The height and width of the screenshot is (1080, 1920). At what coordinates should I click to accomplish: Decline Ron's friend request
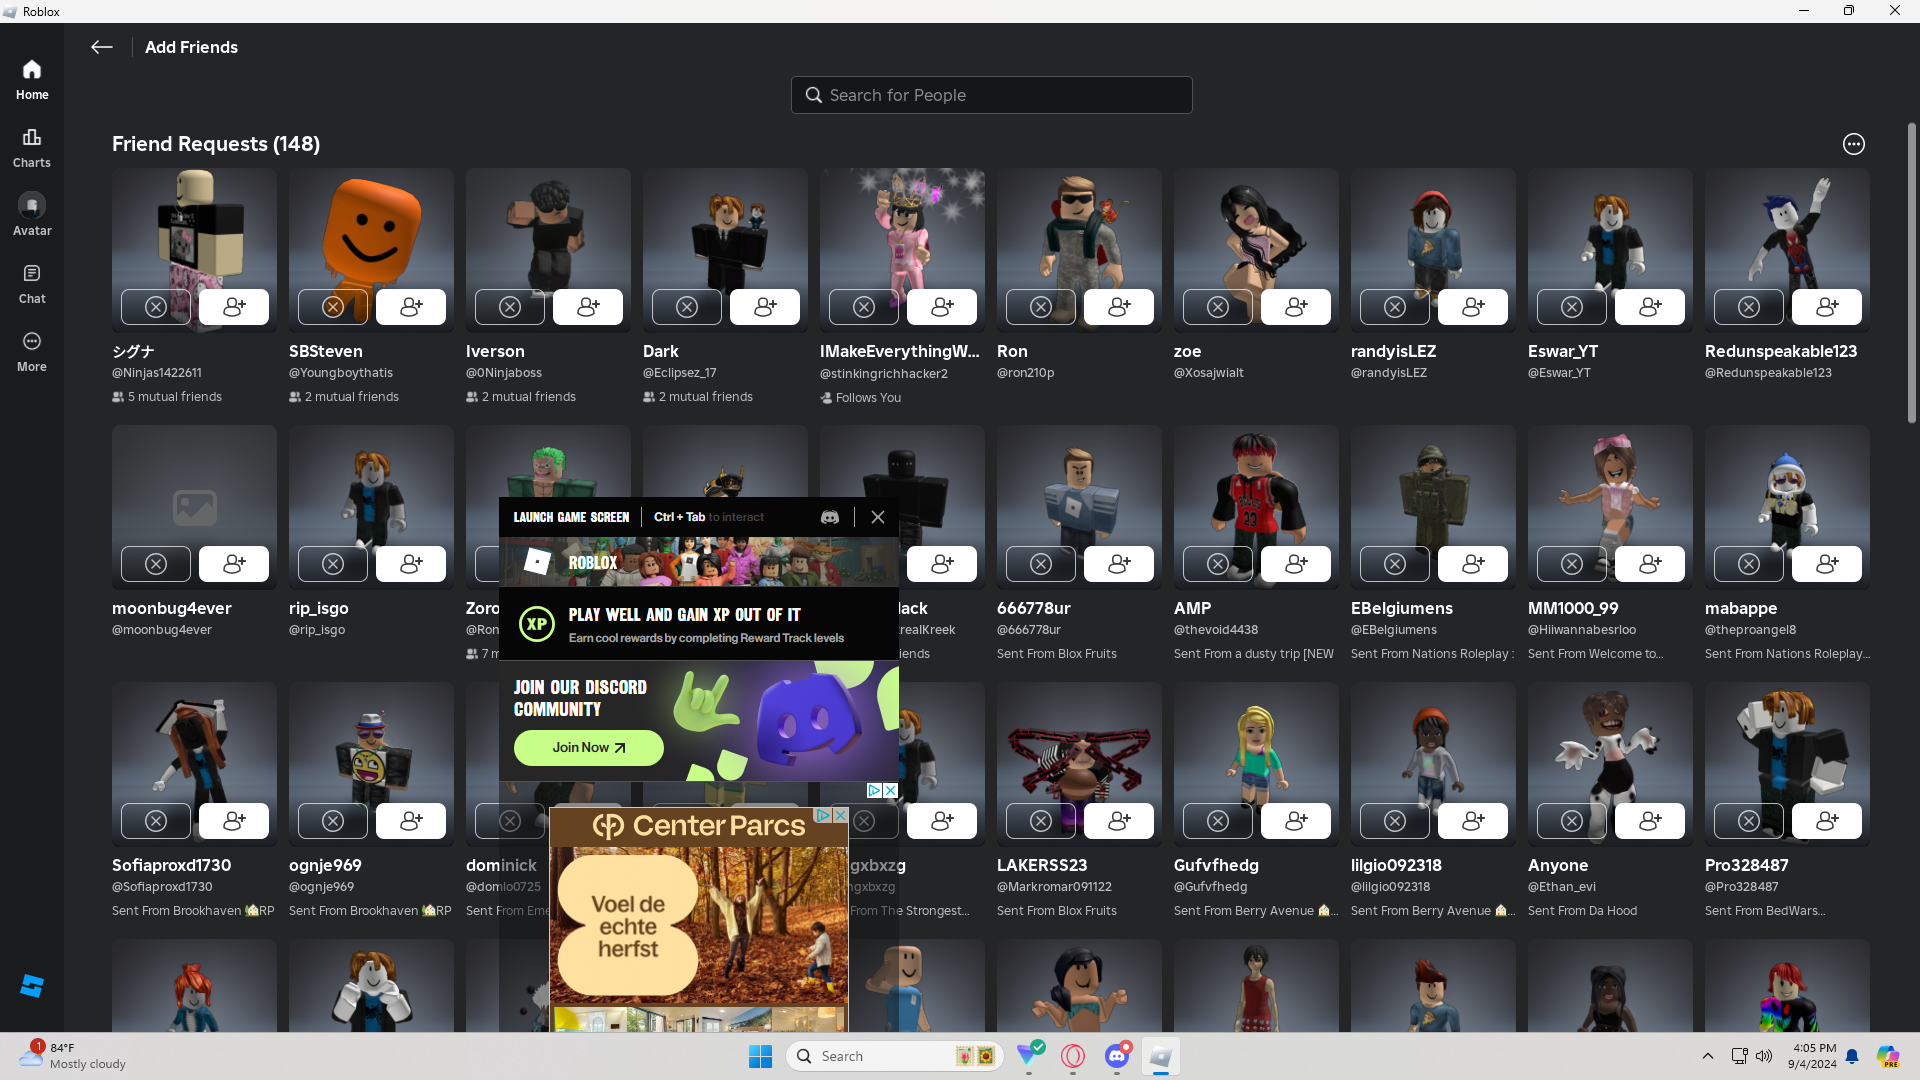pos(1041,307)
